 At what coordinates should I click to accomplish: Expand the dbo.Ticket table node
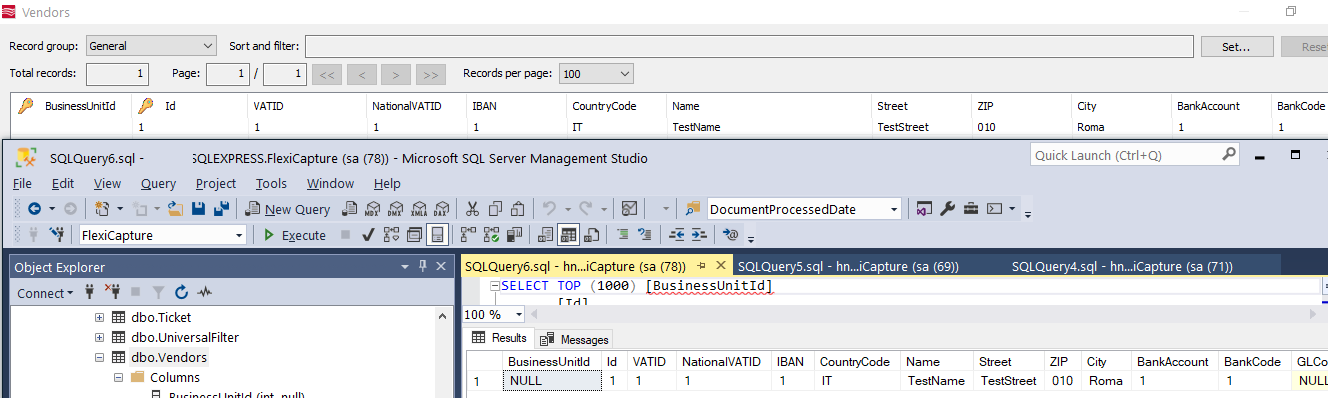tap(99, 318)
